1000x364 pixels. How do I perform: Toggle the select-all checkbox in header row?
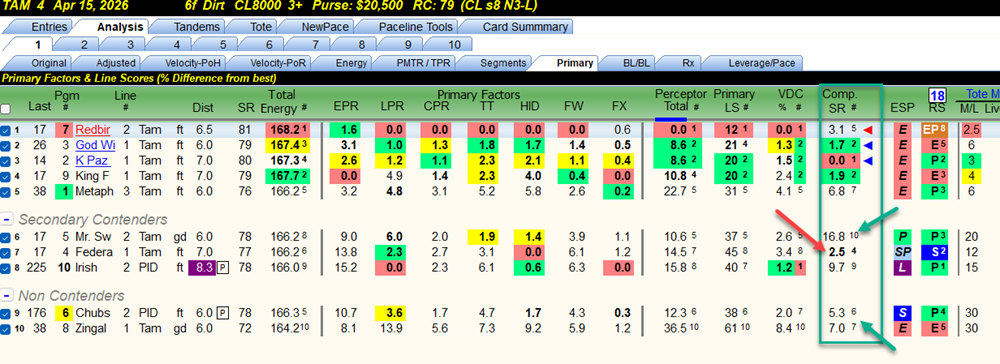6,108
